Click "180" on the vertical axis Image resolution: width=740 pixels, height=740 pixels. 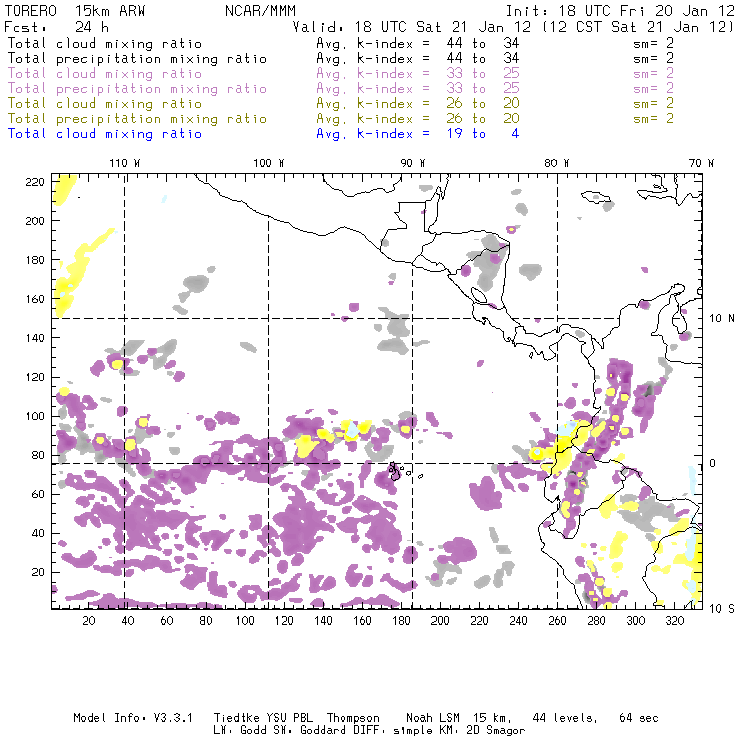pos(35,260)
